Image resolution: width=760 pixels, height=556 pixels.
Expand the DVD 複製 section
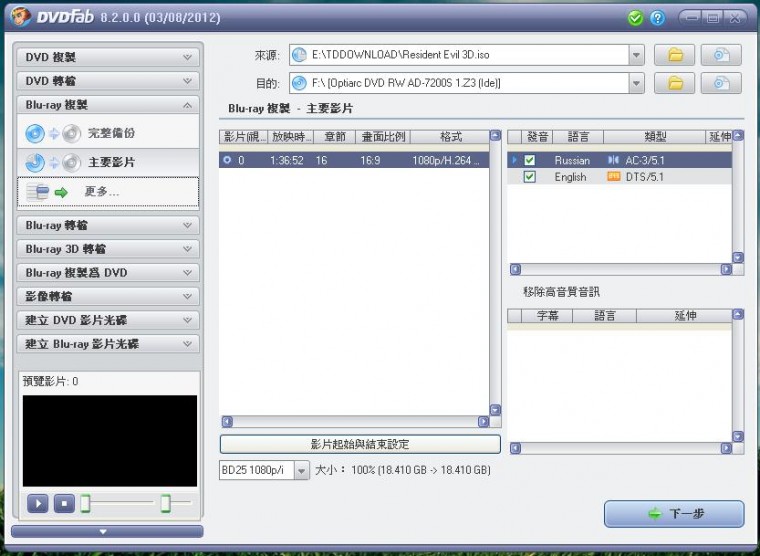pyautogui.click(x=108, y=57)
